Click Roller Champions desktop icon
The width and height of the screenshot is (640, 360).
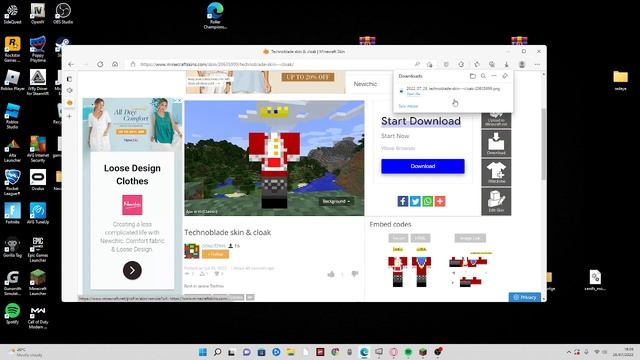click(215, 16)
